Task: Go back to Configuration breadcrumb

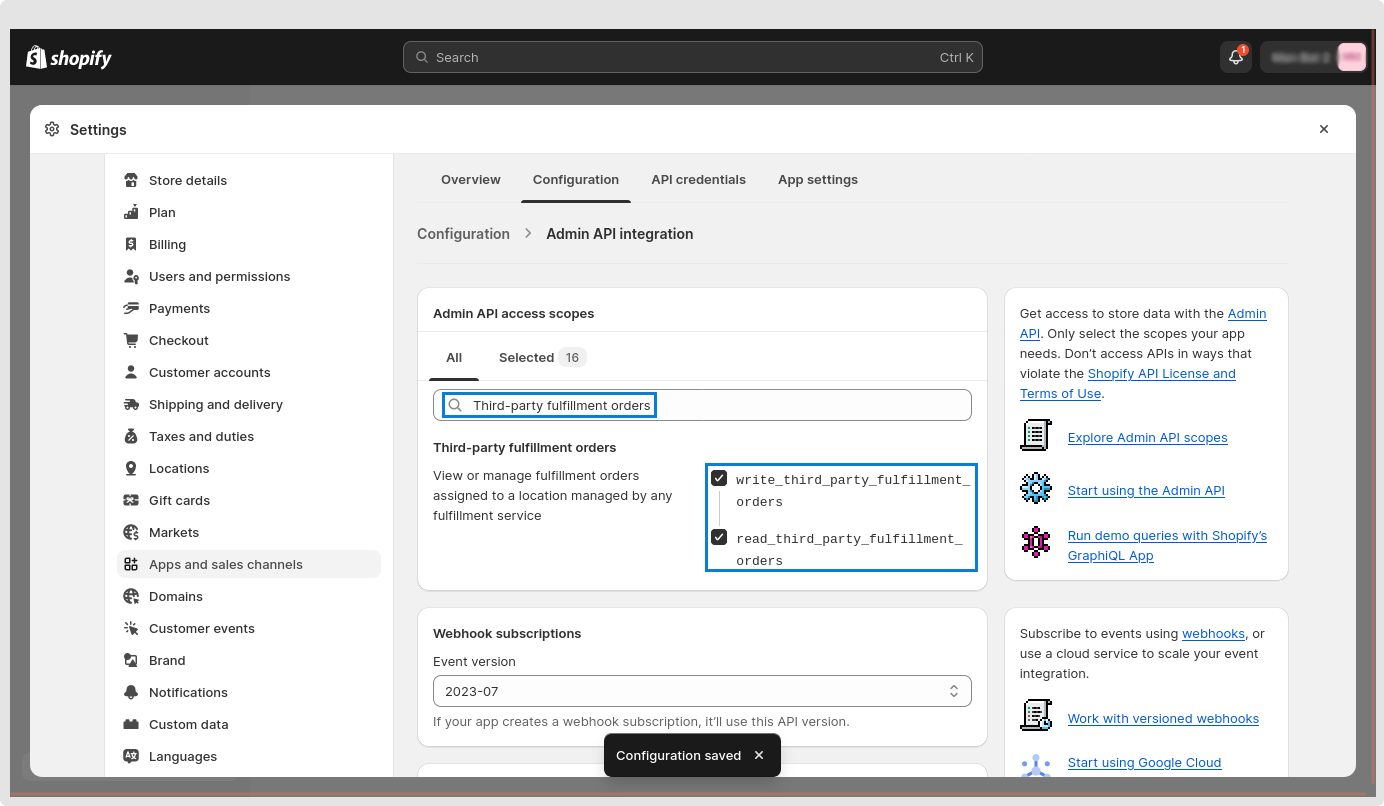Action: (463, 234)
